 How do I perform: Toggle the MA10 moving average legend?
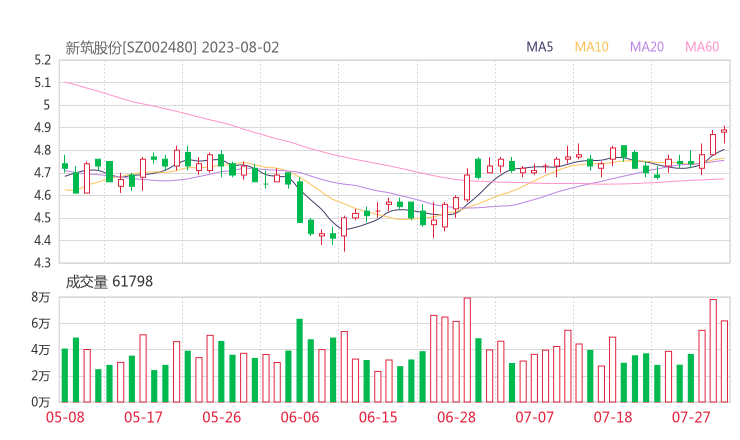click(x=591, y=47)
